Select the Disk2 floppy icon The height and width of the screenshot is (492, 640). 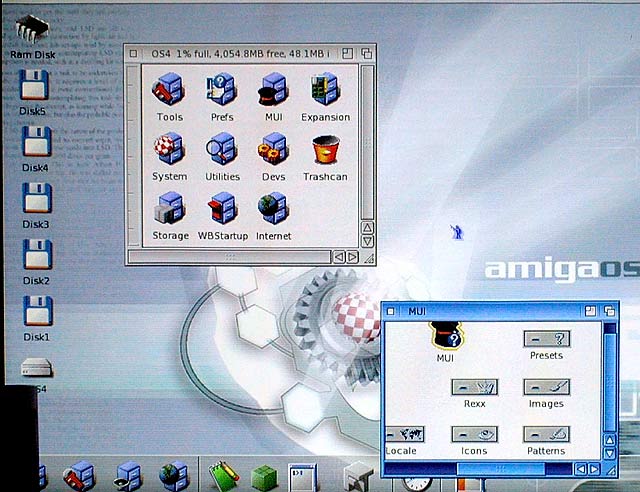coord(38,254)
